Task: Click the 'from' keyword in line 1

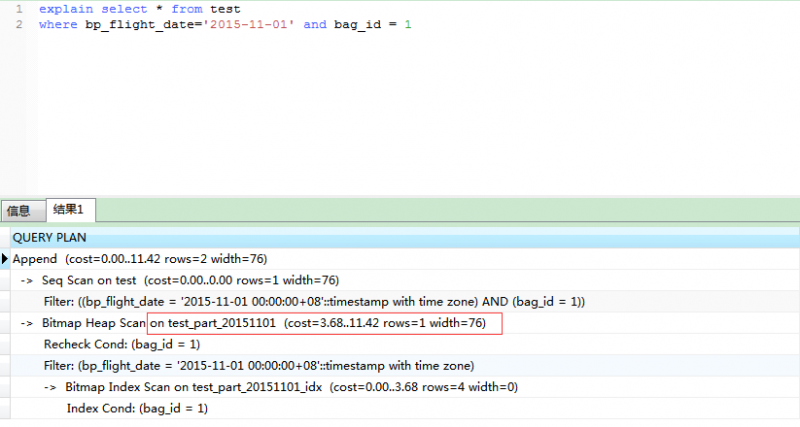Action: tap(187, 9)
